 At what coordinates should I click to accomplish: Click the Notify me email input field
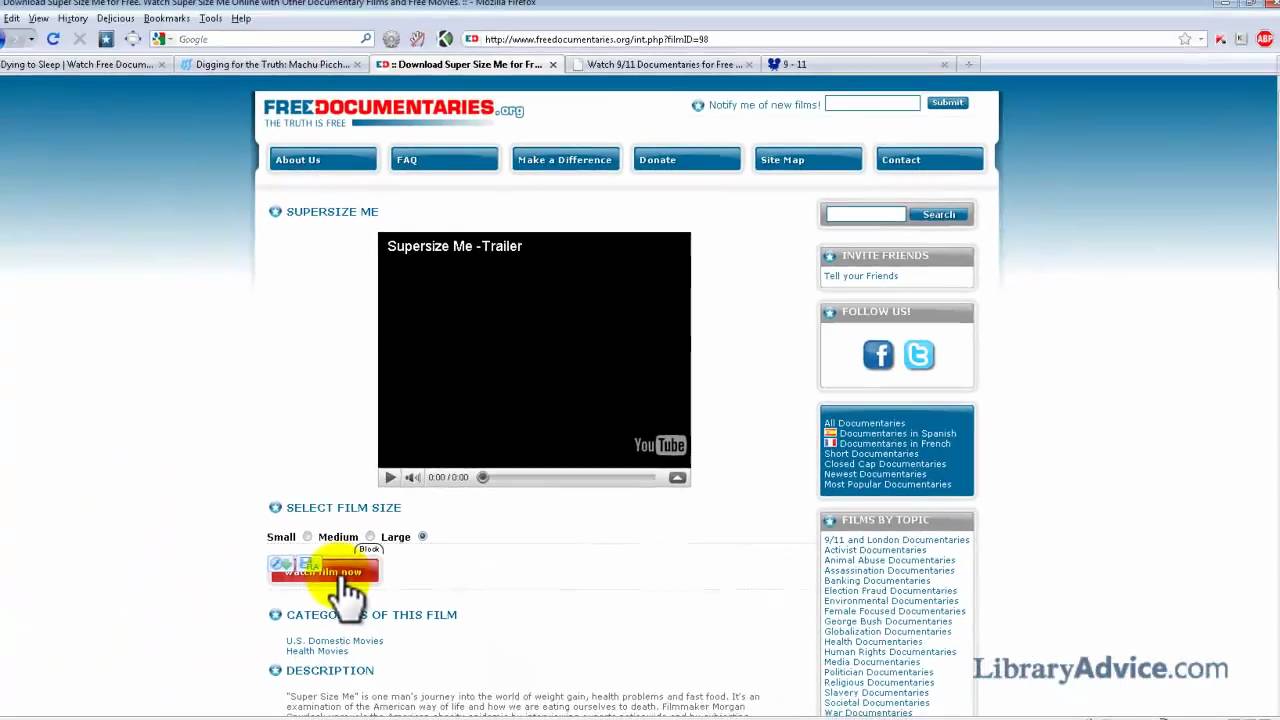(x=872, y=103)
